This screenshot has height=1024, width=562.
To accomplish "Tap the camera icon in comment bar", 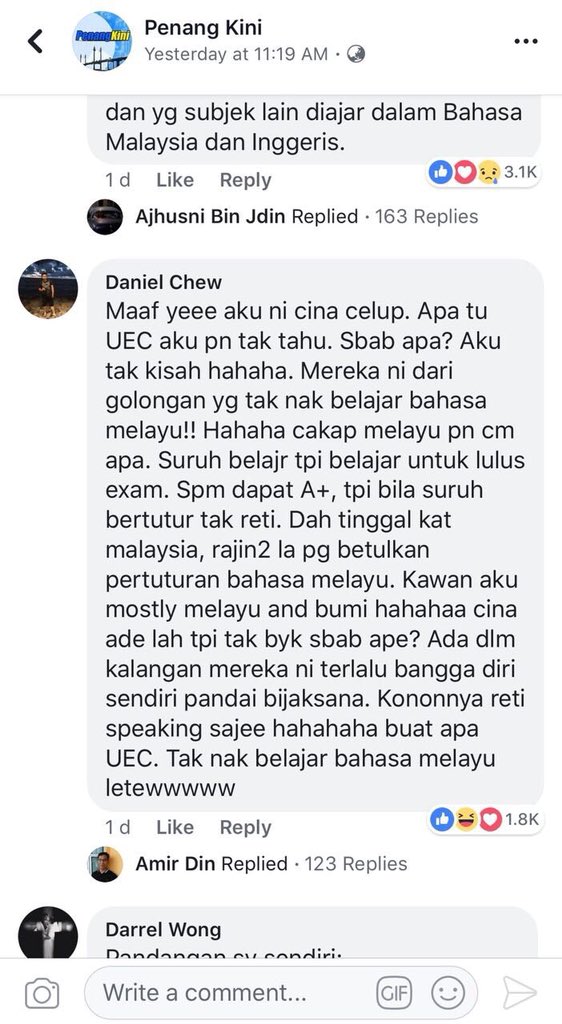I will (42, 994).
